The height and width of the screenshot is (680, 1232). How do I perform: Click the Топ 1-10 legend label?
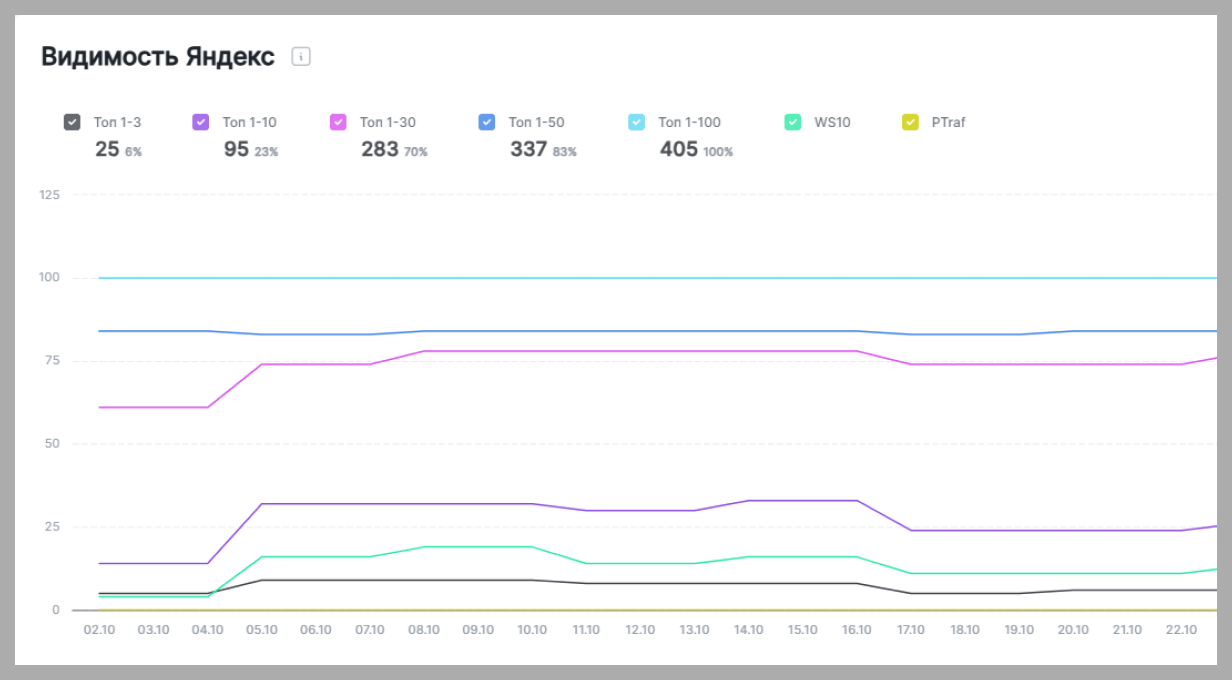(x=249, y=122)
